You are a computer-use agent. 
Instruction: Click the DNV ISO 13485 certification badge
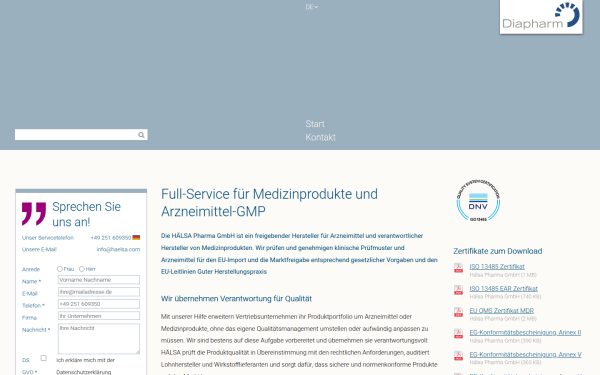tap(478, 201)
